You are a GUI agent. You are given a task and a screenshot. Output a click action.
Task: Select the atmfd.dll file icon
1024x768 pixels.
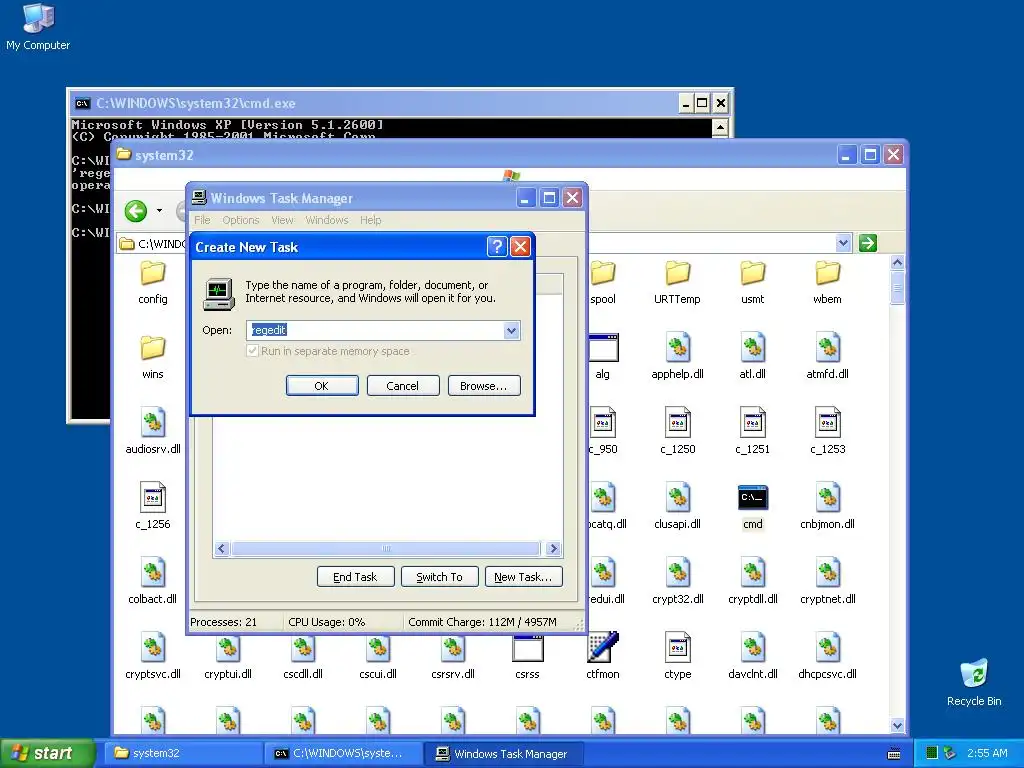point(828,348)
